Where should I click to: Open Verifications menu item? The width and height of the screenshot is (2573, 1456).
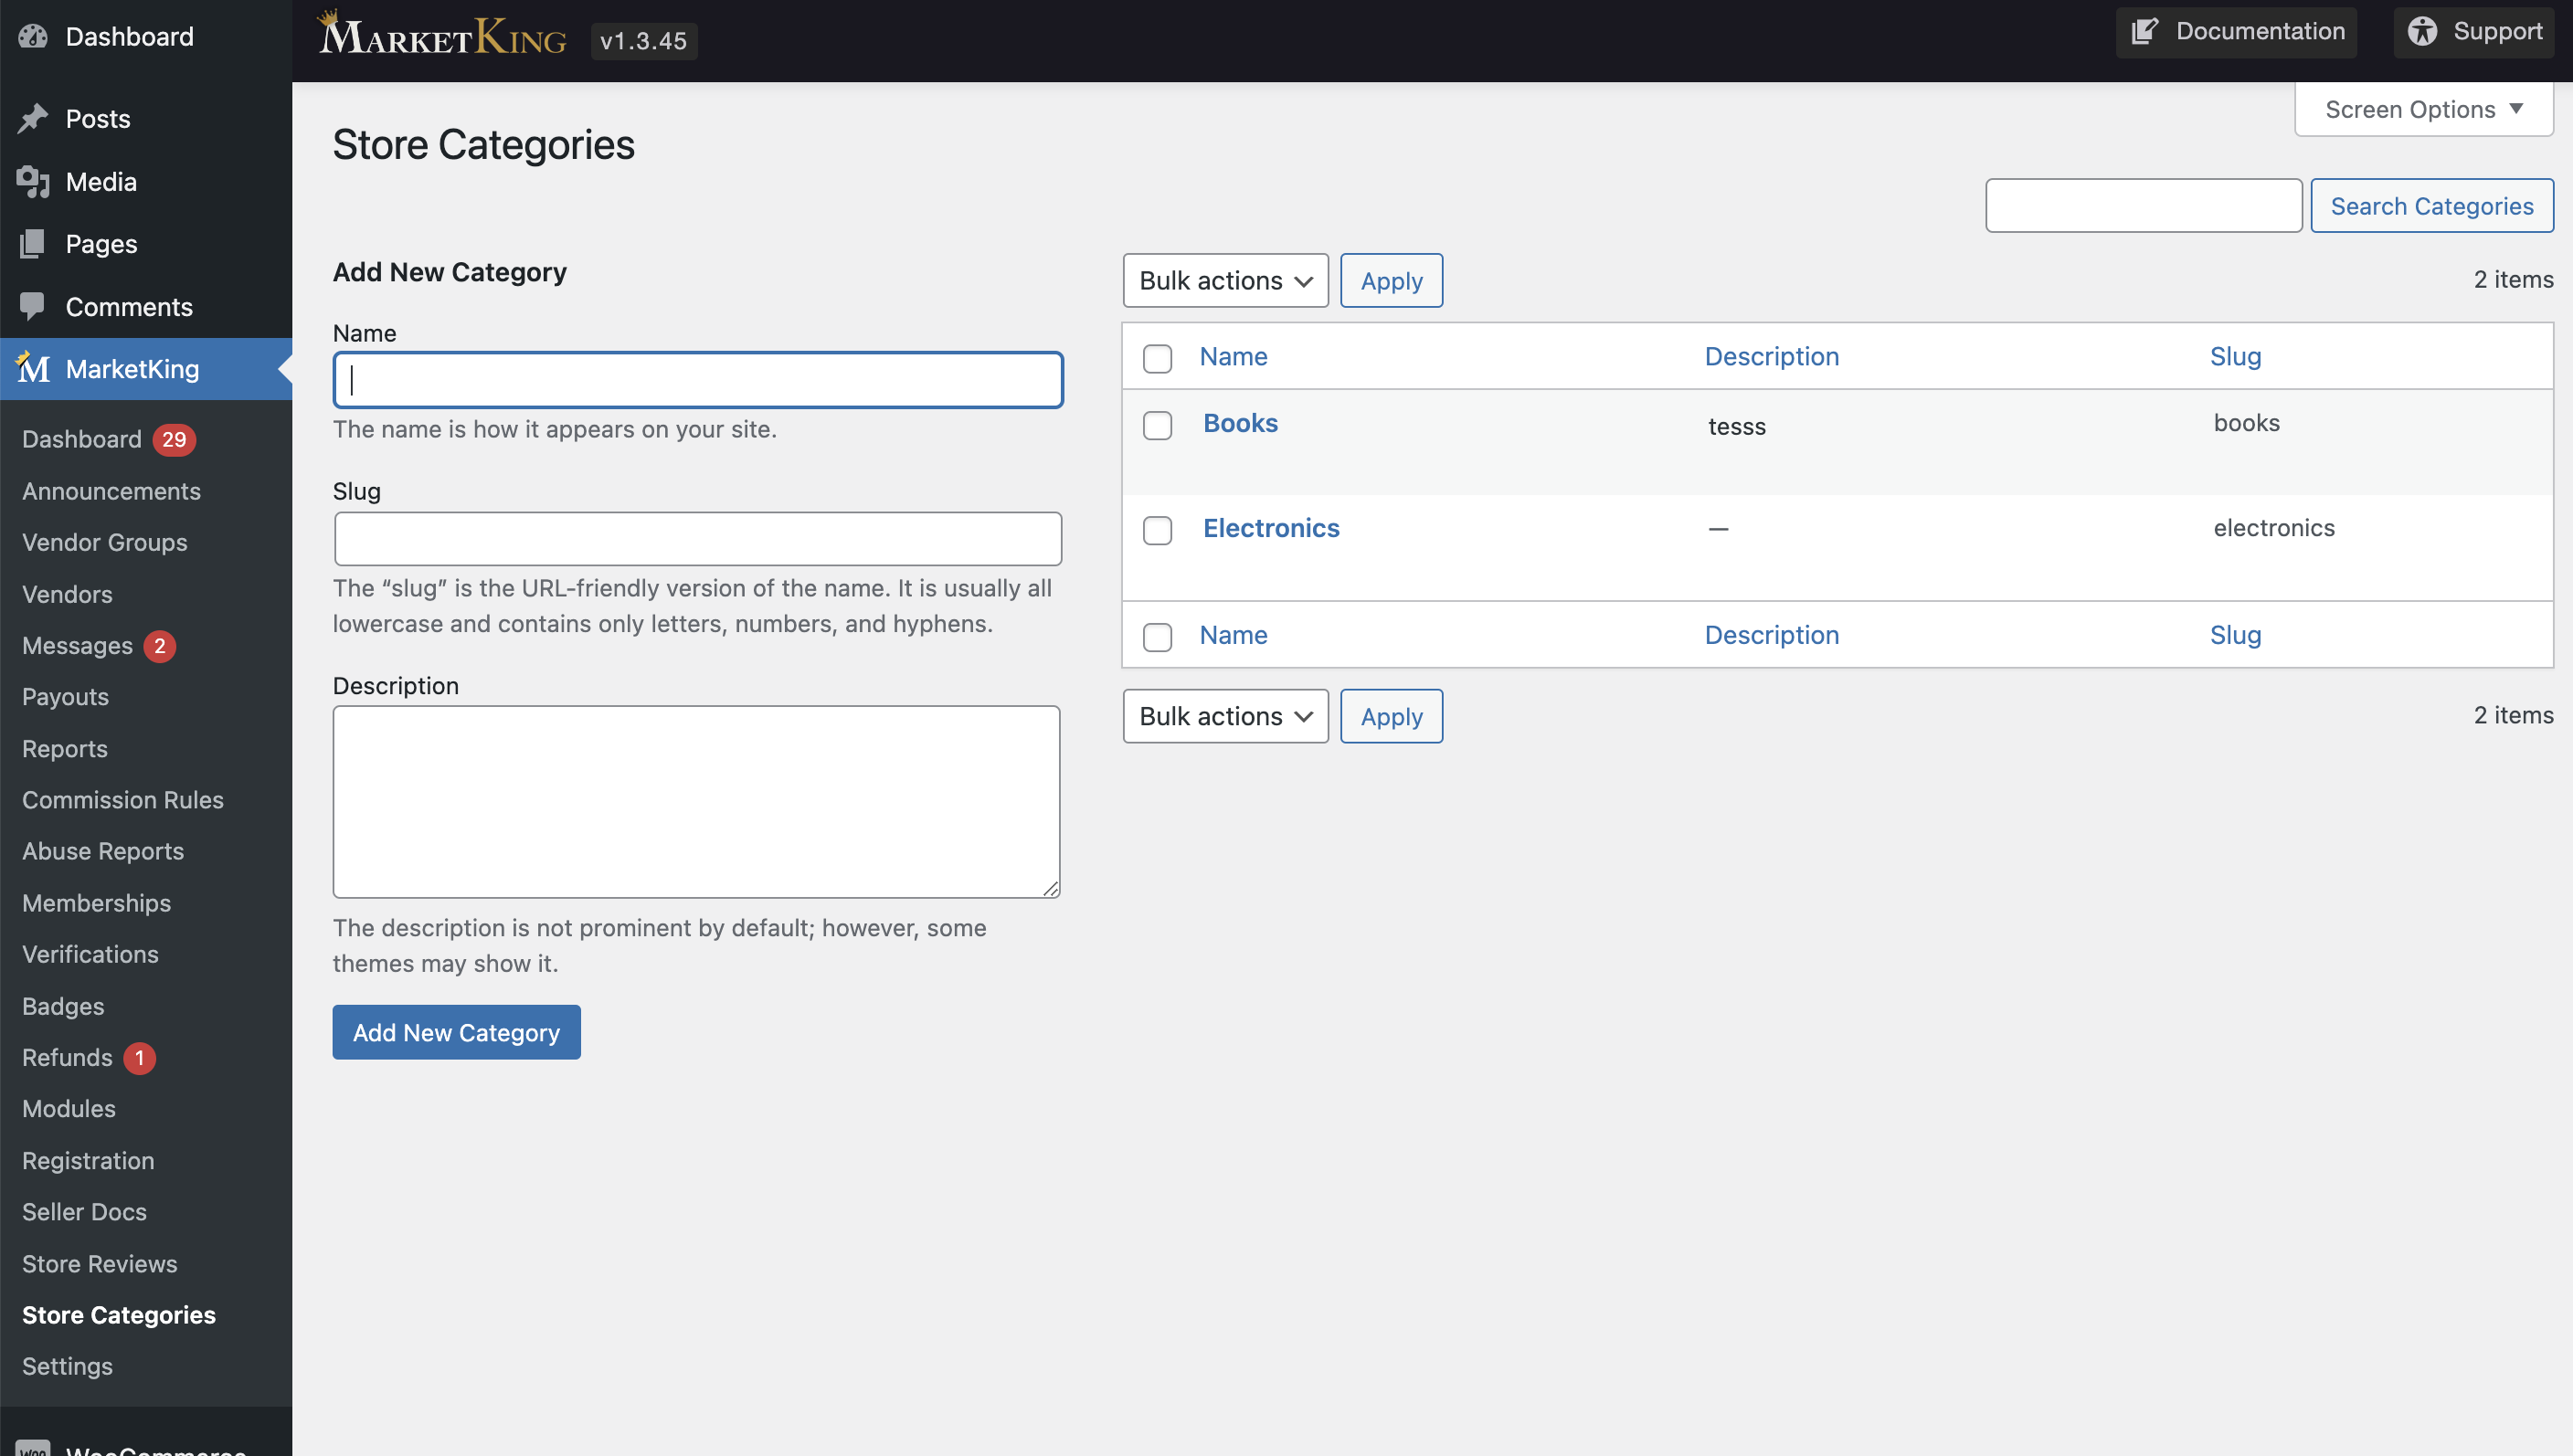[x=90, y=955]
